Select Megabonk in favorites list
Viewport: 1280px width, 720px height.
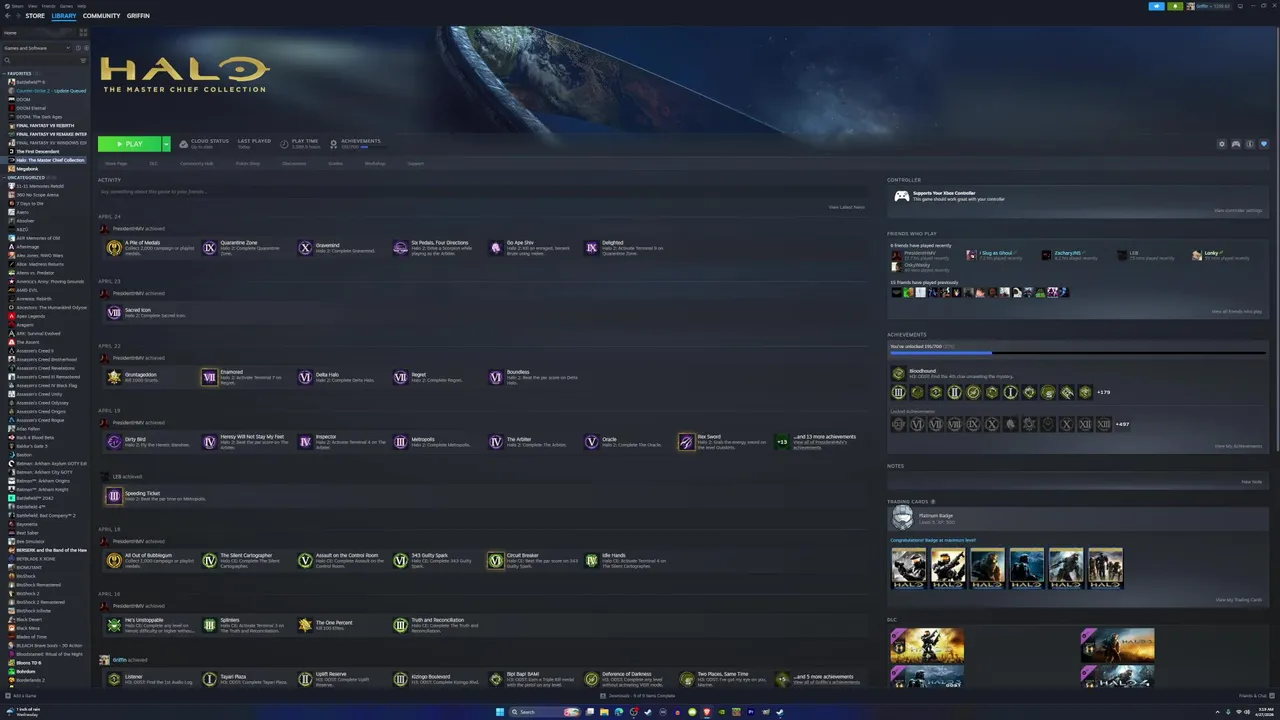26,169
